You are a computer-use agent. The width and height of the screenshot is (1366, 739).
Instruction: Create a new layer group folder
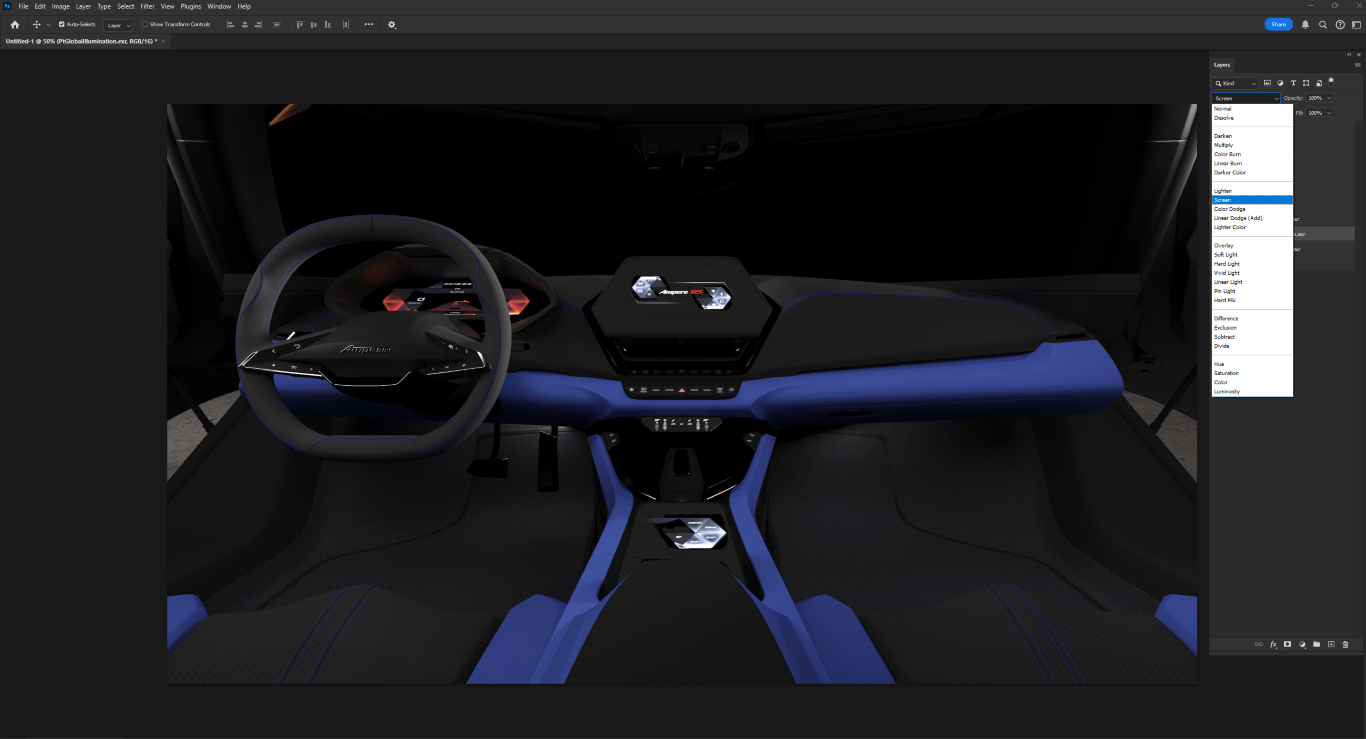click(1317, 644)
